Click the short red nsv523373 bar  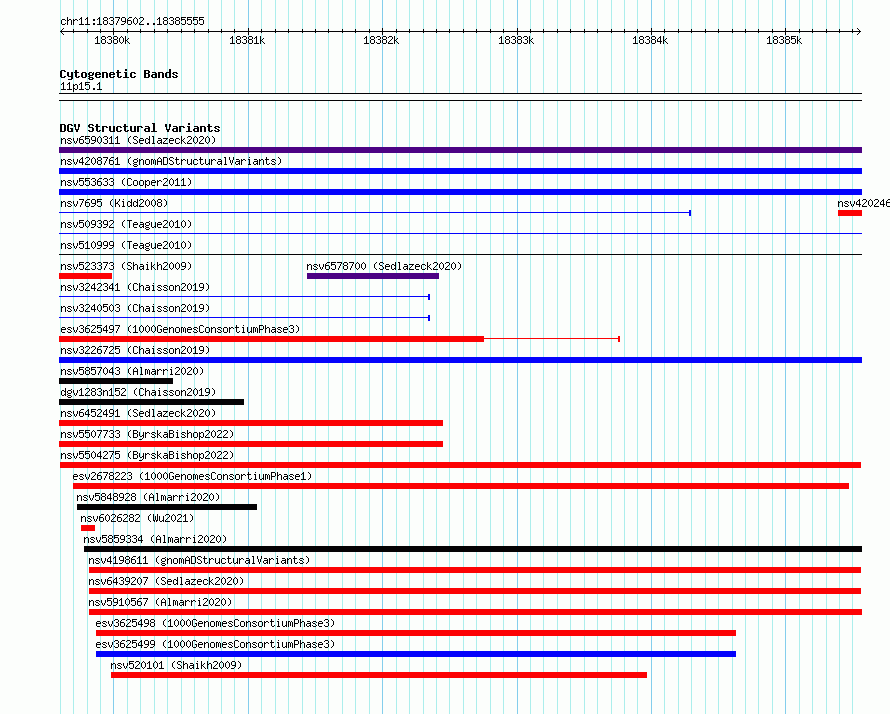pos(85,276)
